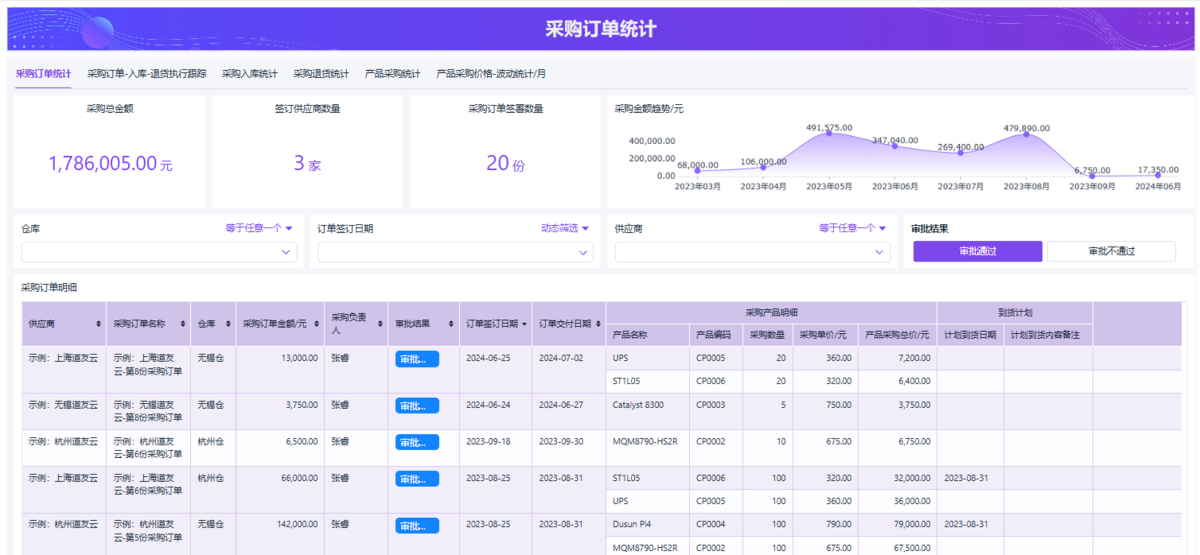
Task: Go to 采购退货统计 tab
Action: click(x=321, y=73)
